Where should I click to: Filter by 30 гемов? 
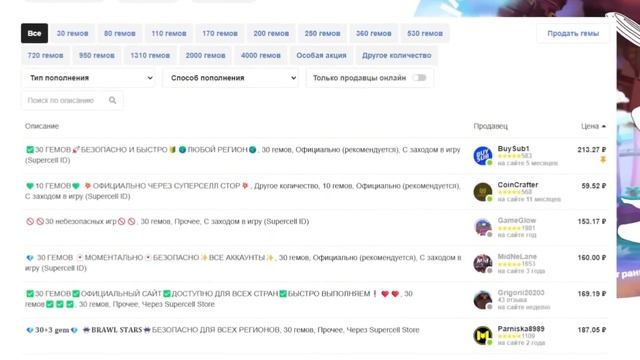click(72, 33)
